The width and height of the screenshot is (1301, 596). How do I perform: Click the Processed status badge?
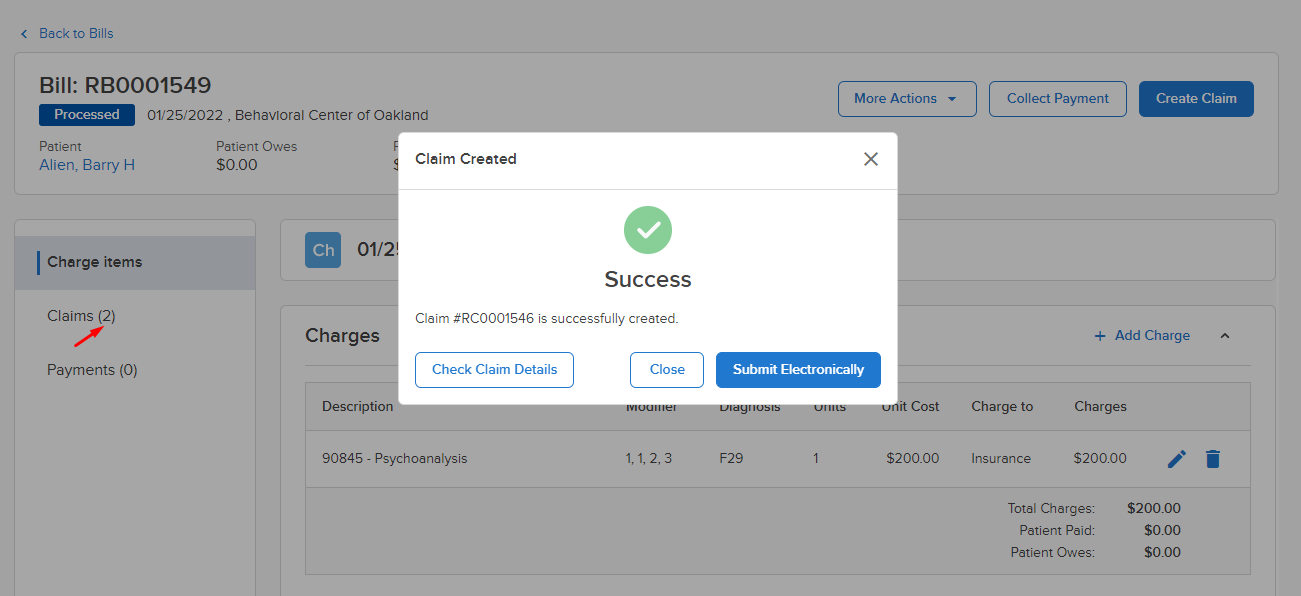point(86,114)
